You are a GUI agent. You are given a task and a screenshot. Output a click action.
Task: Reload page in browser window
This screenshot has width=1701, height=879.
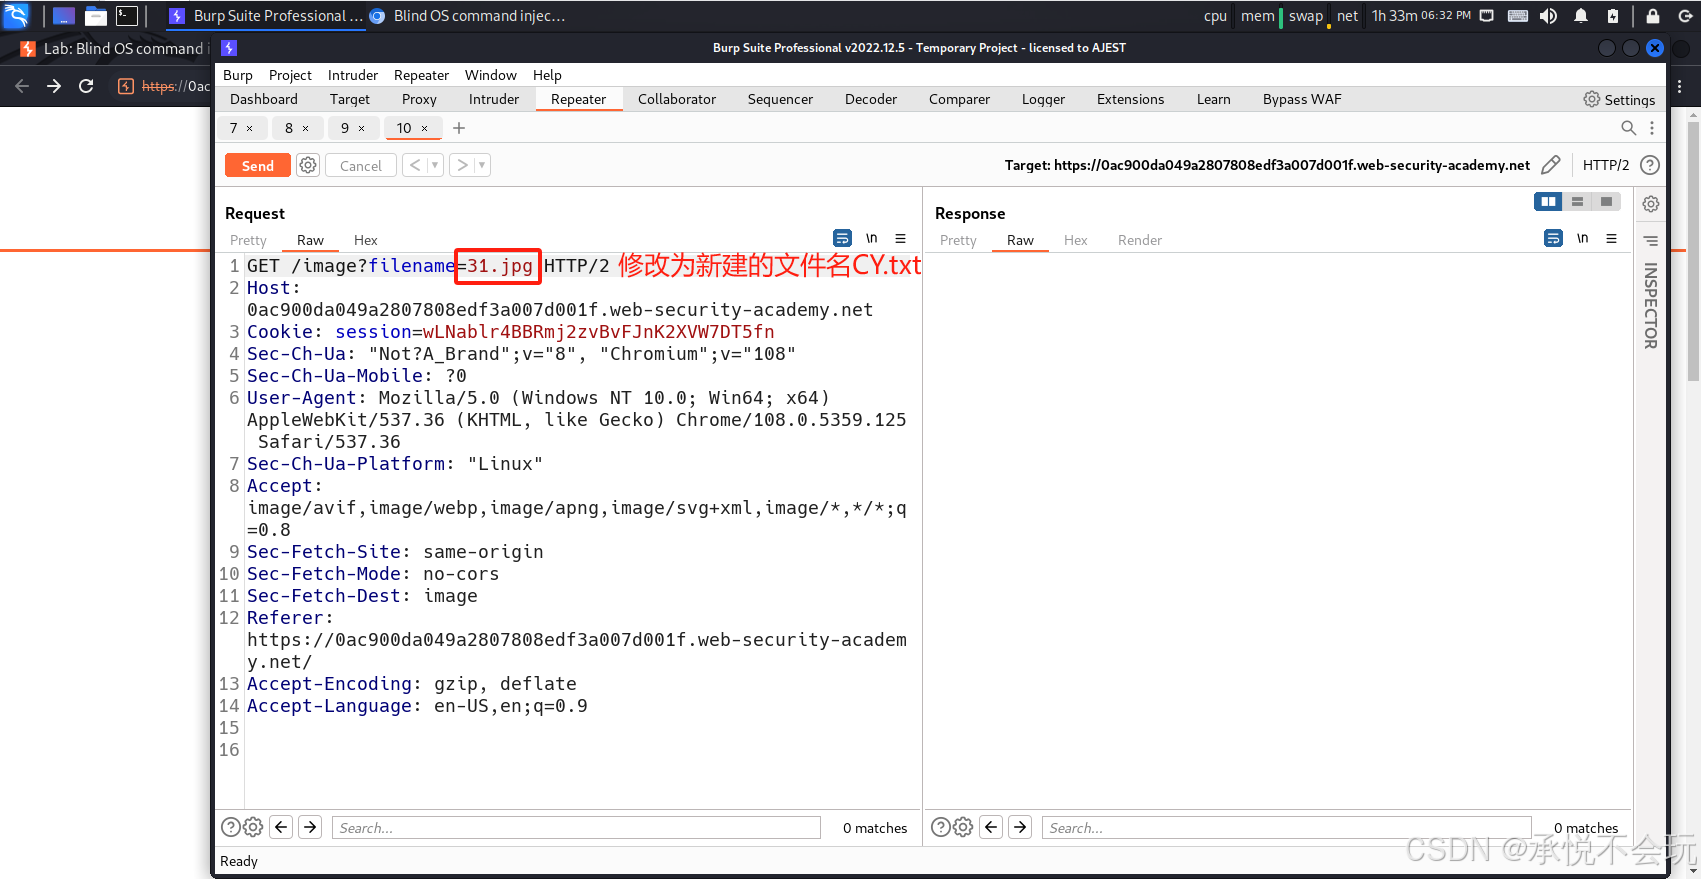[x=86, y=86]
